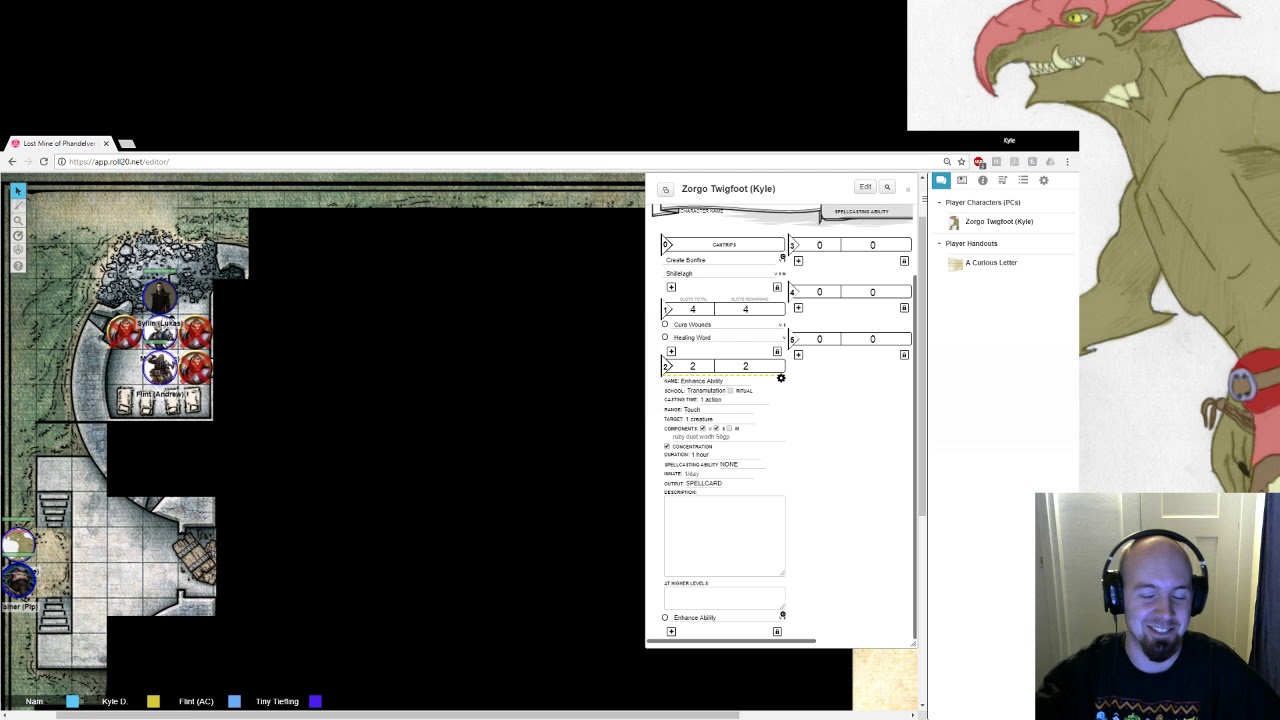Toggle Cure Wounds prepared radio
Screen dimensions: 1280x720
click(x=665, y=324)
